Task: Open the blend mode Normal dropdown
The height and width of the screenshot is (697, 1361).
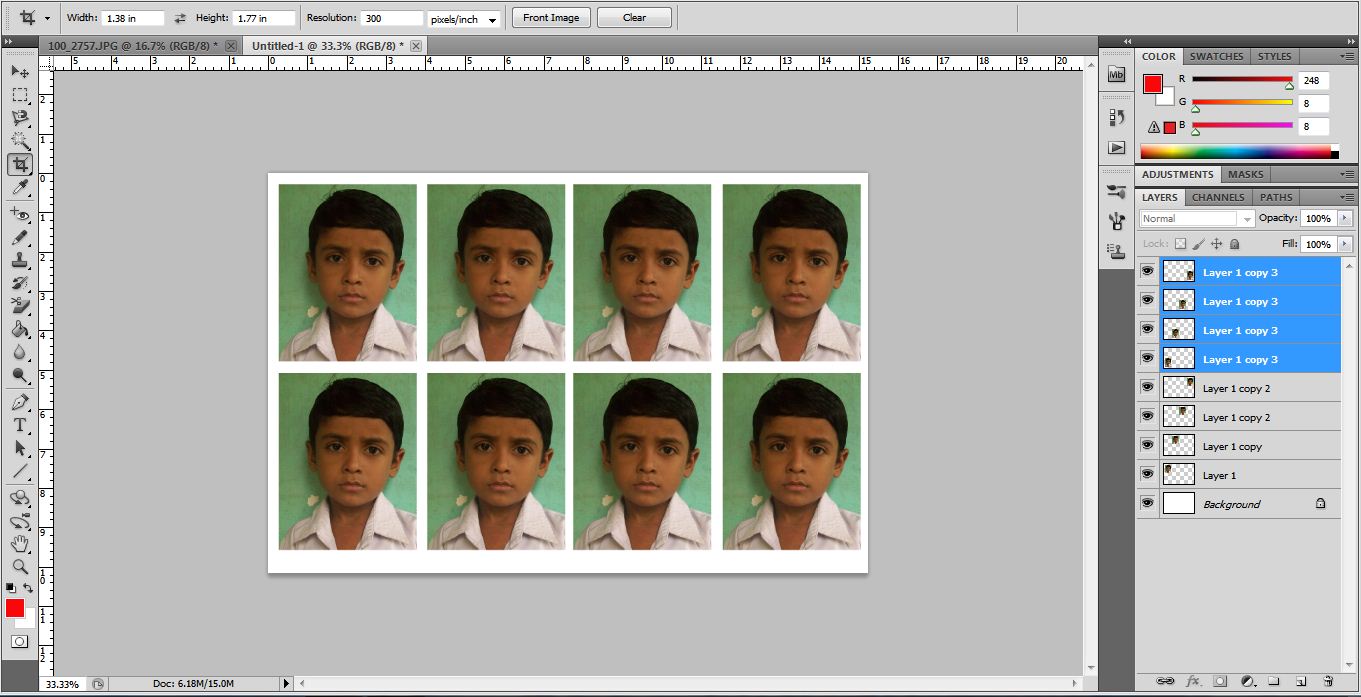Action: [x=1196, y=218]
